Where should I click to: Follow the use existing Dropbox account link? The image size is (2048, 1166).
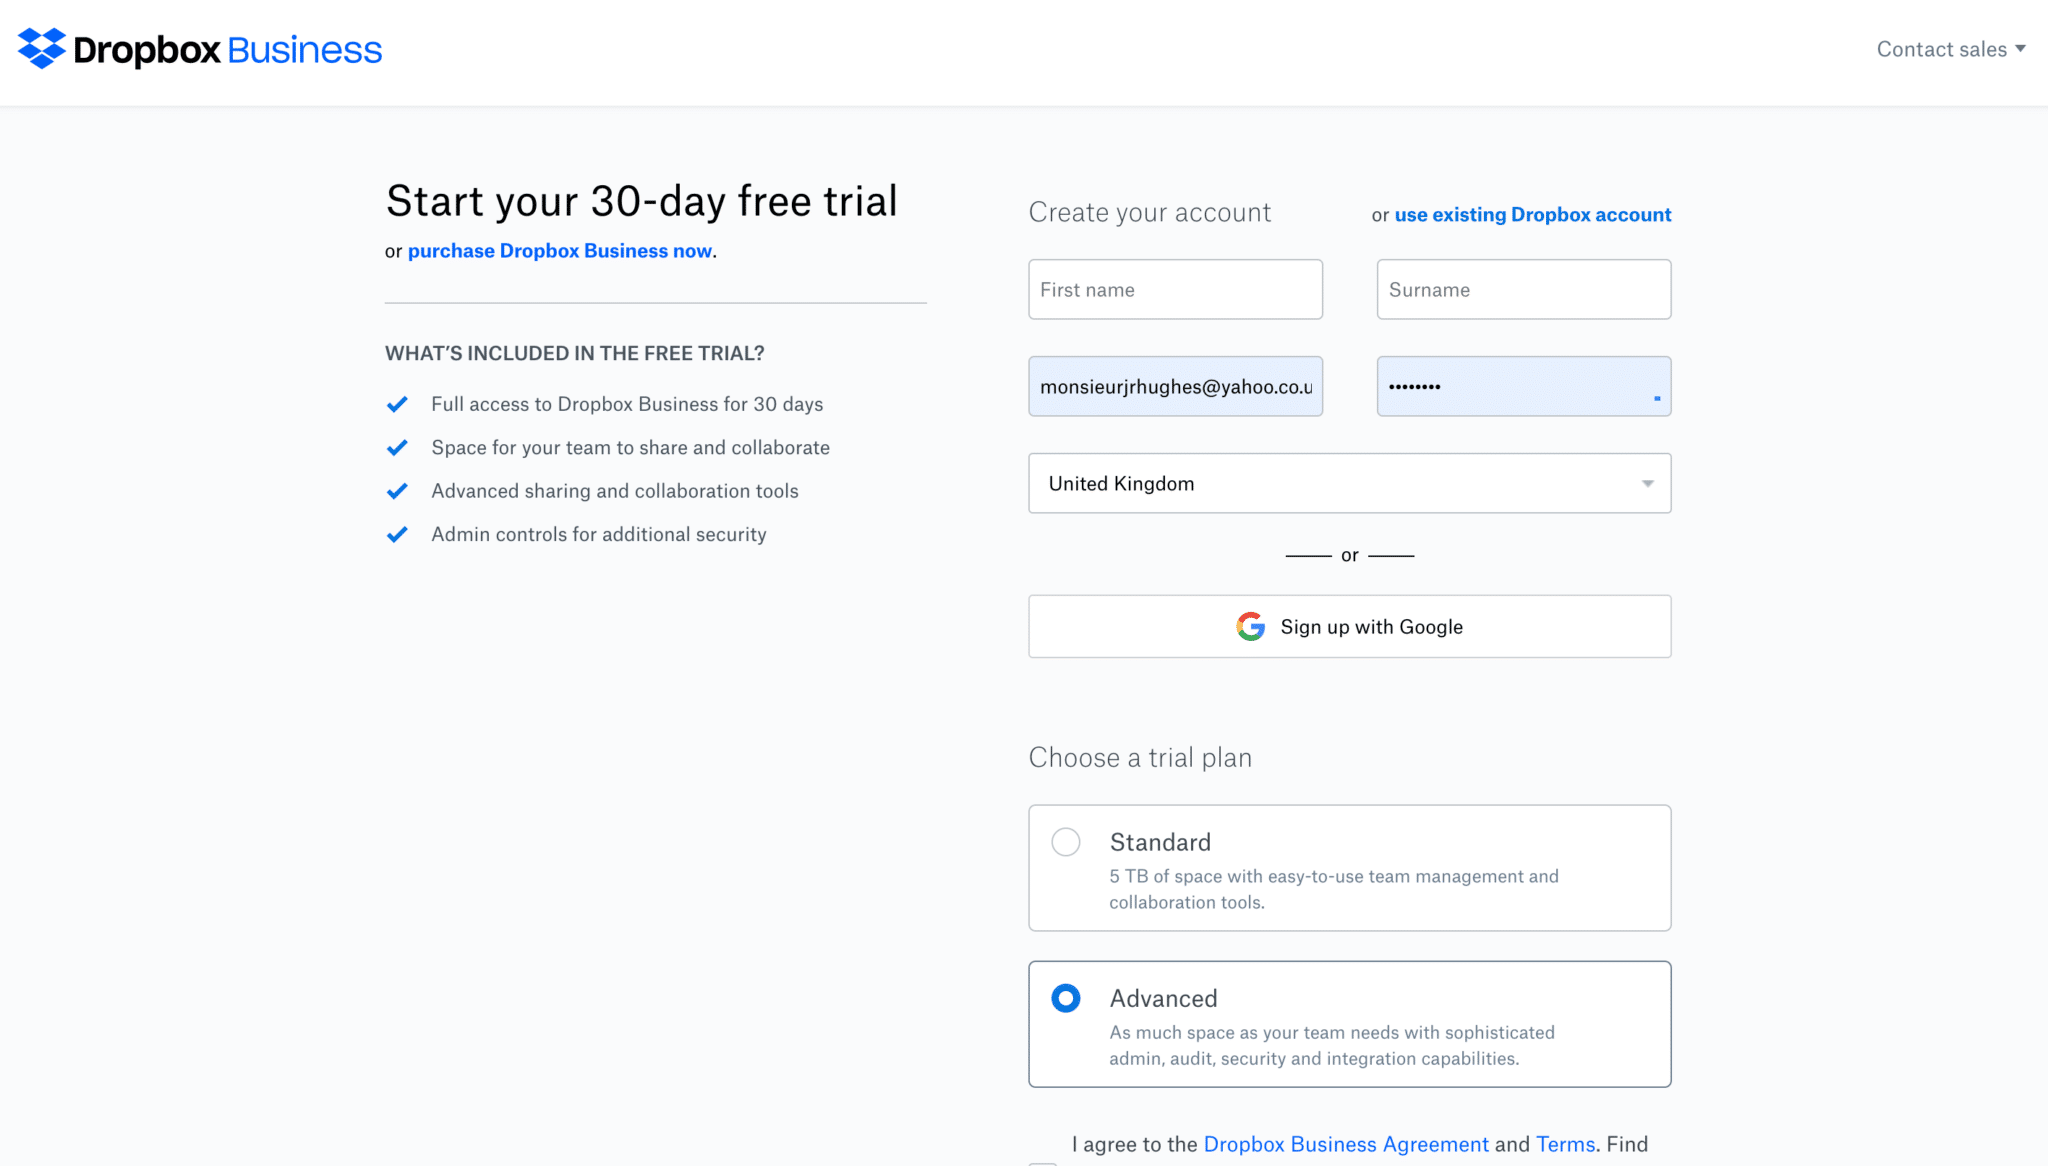[x=1533, y=215]
